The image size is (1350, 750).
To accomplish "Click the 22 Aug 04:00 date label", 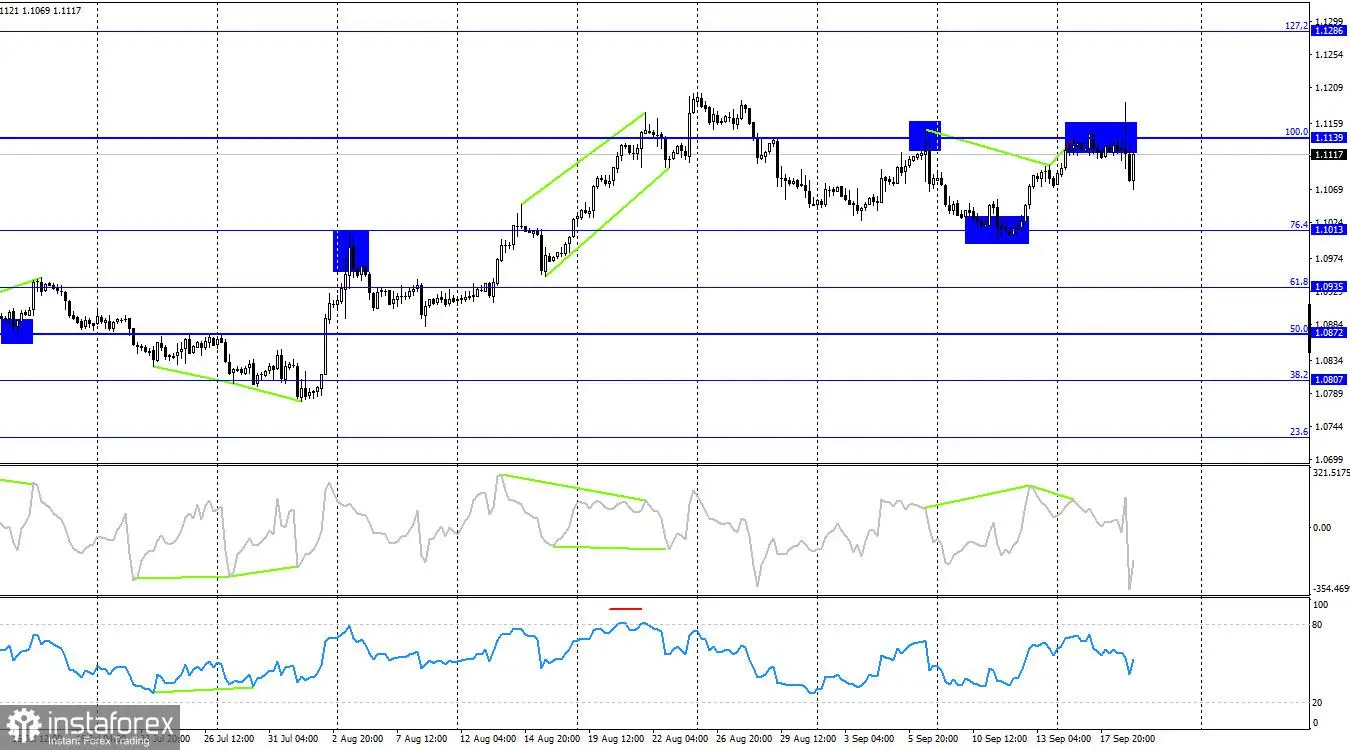I will pyautogui.click(x=680, y=739).
